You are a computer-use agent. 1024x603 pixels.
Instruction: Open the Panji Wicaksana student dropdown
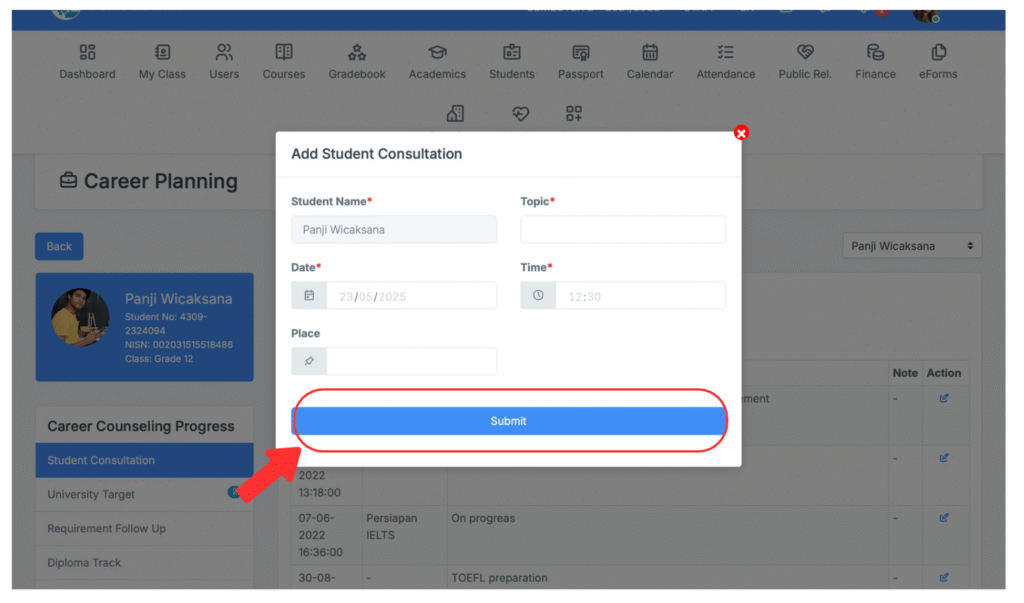pyautogui.click(x=911, y=246)
